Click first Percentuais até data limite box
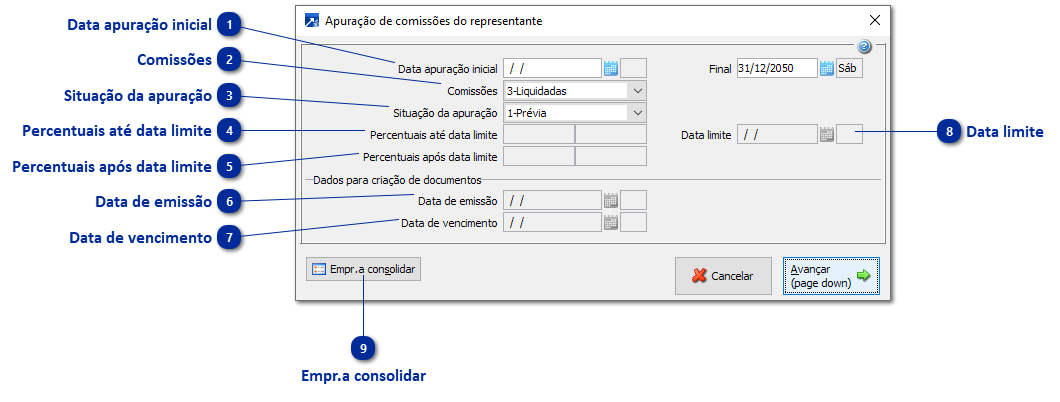 (539, 134)
